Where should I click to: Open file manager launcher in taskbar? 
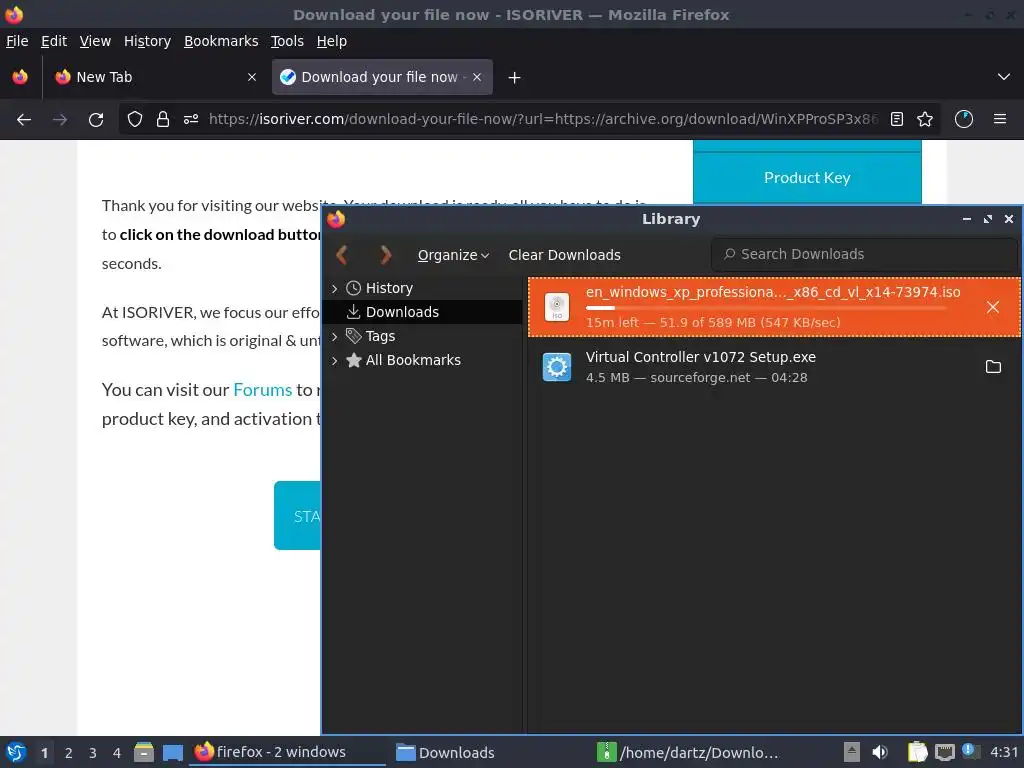point(144,752)
